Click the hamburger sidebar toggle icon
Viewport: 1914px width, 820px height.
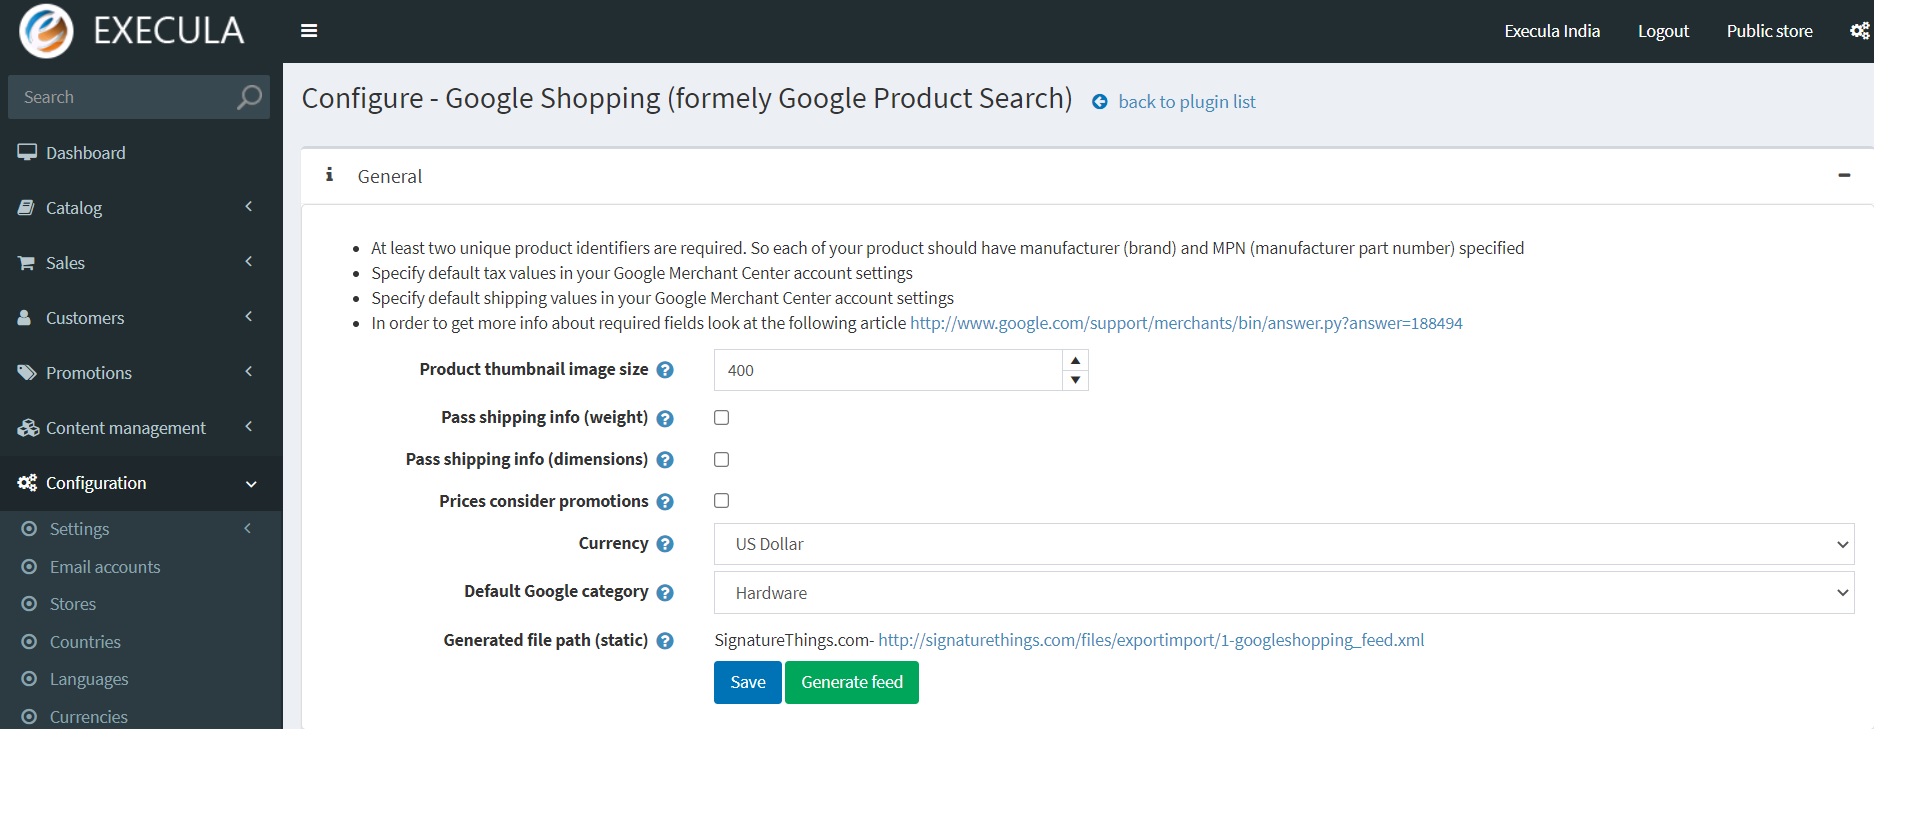[309, 31]
